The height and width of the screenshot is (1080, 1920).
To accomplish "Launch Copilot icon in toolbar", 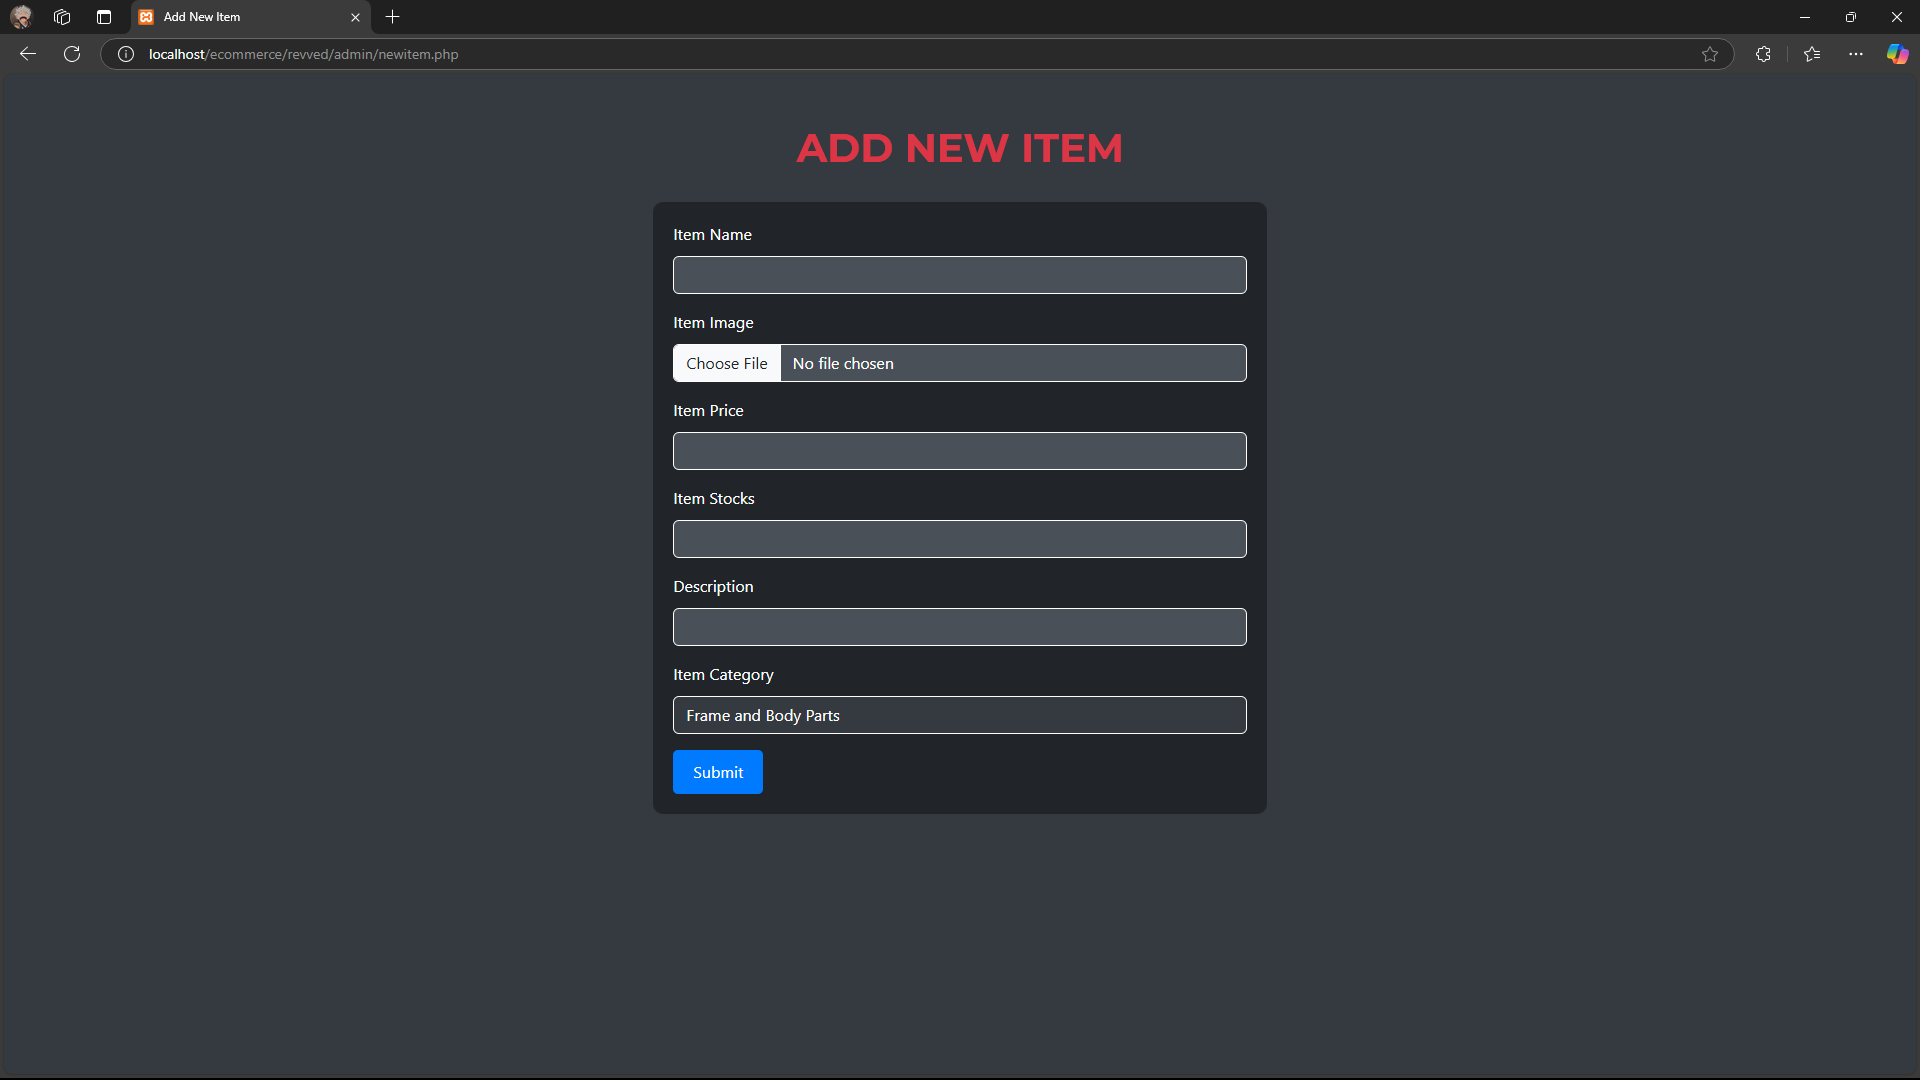I will point(1897,54).
